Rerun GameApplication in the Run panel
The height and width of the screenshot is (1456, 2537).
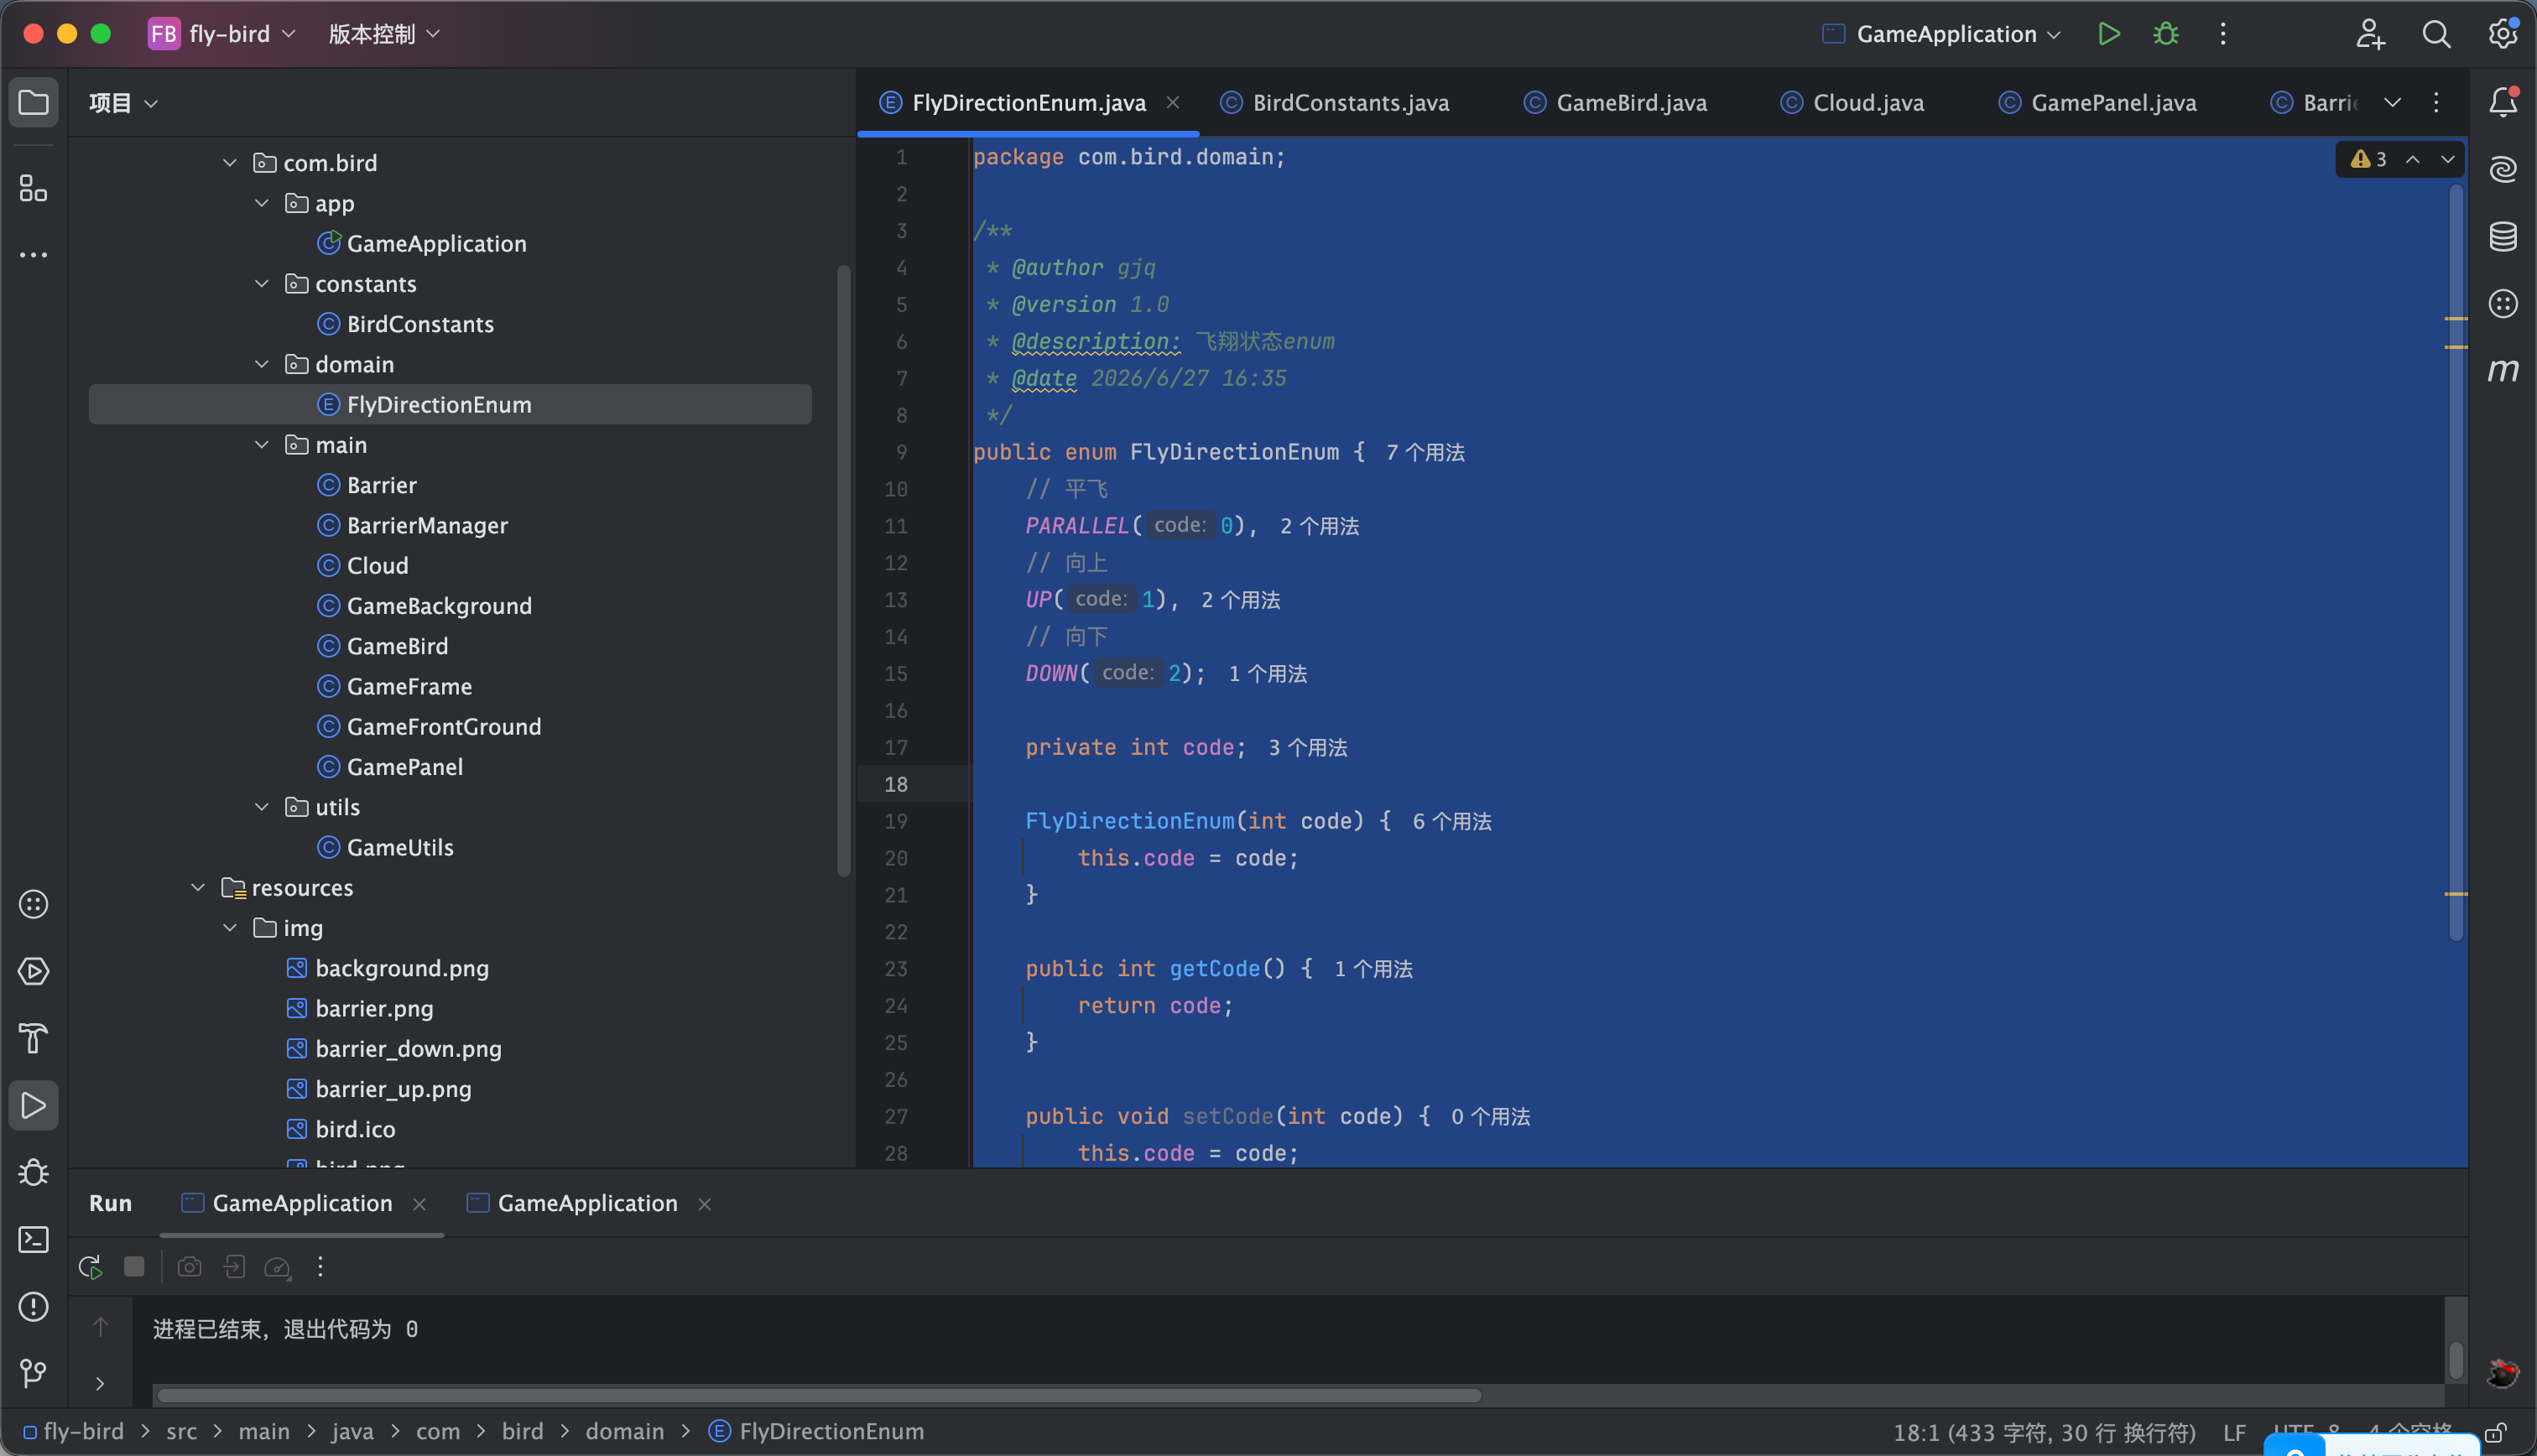90,1267
